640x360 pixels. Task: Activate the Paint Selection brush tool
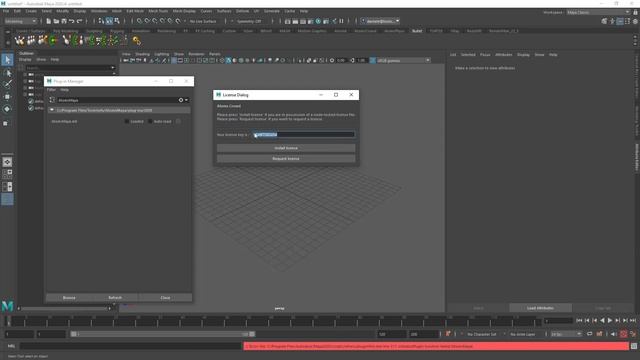pos(7,84)
